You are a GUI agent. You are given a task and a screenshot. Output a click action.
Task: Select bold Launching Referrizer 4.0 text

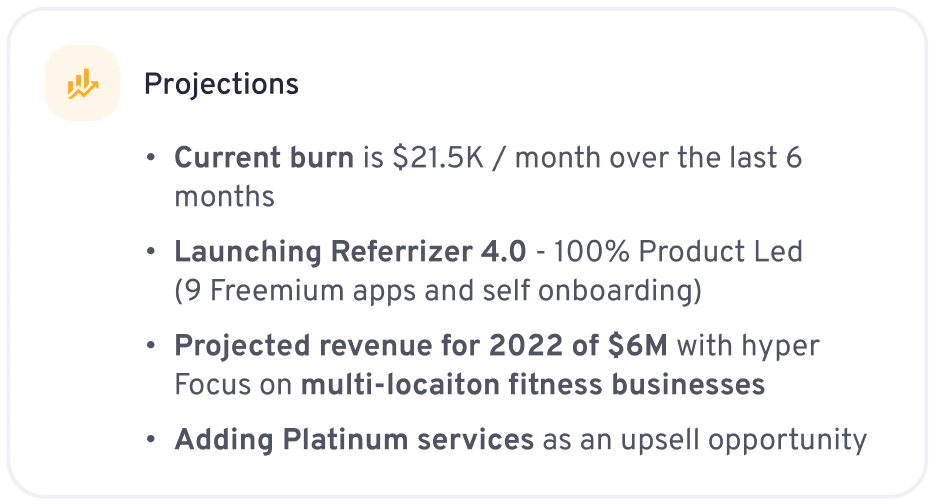click(x=350, y=252)
